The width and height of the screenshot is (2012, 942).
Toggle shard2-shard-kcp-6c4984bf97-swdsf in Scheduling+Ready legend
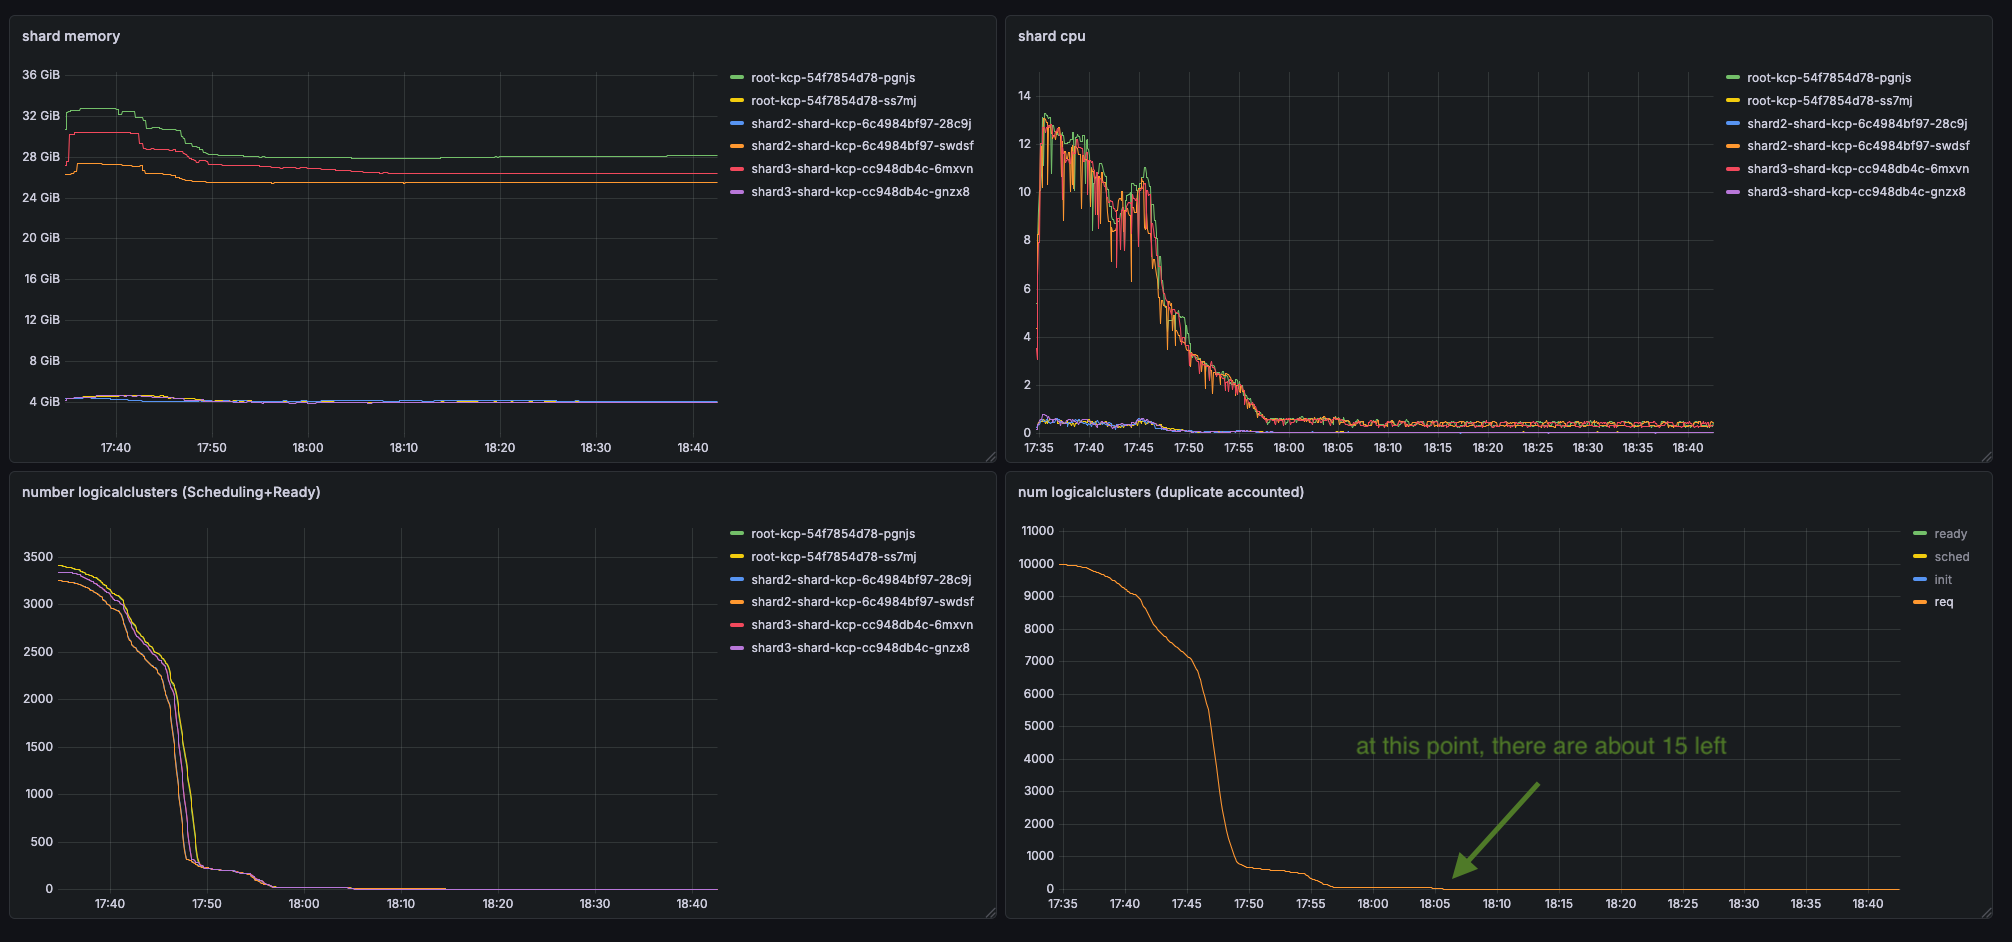(x=862, y=602)
